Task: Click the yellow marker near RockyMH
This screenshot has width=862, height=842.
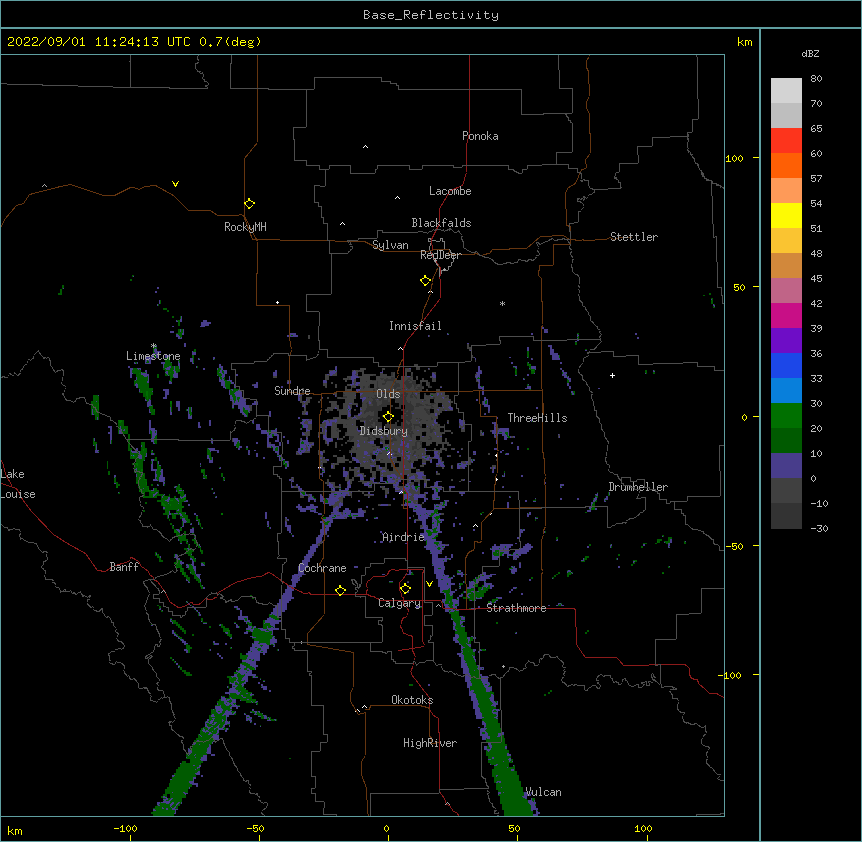Action: [x=250, y=204]
